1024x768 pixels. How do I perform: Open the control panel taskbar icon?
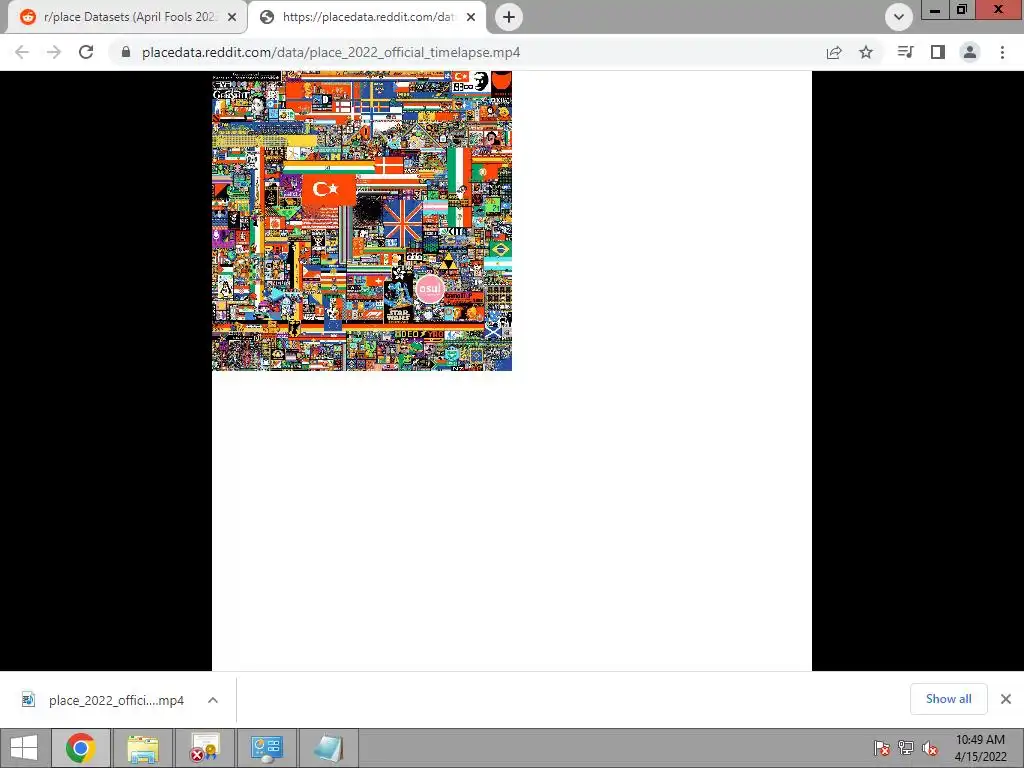266,748
